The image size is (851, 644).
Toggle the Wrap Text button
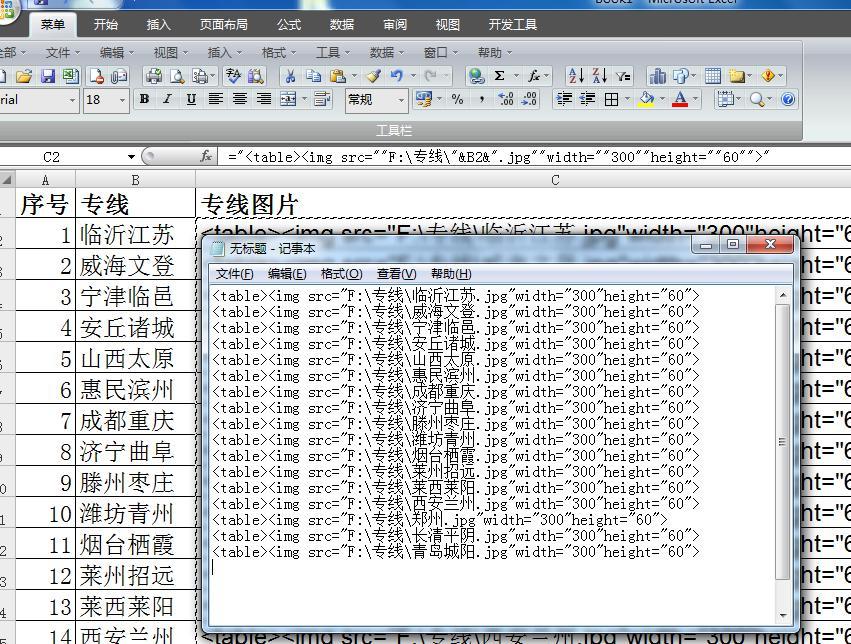322,99
